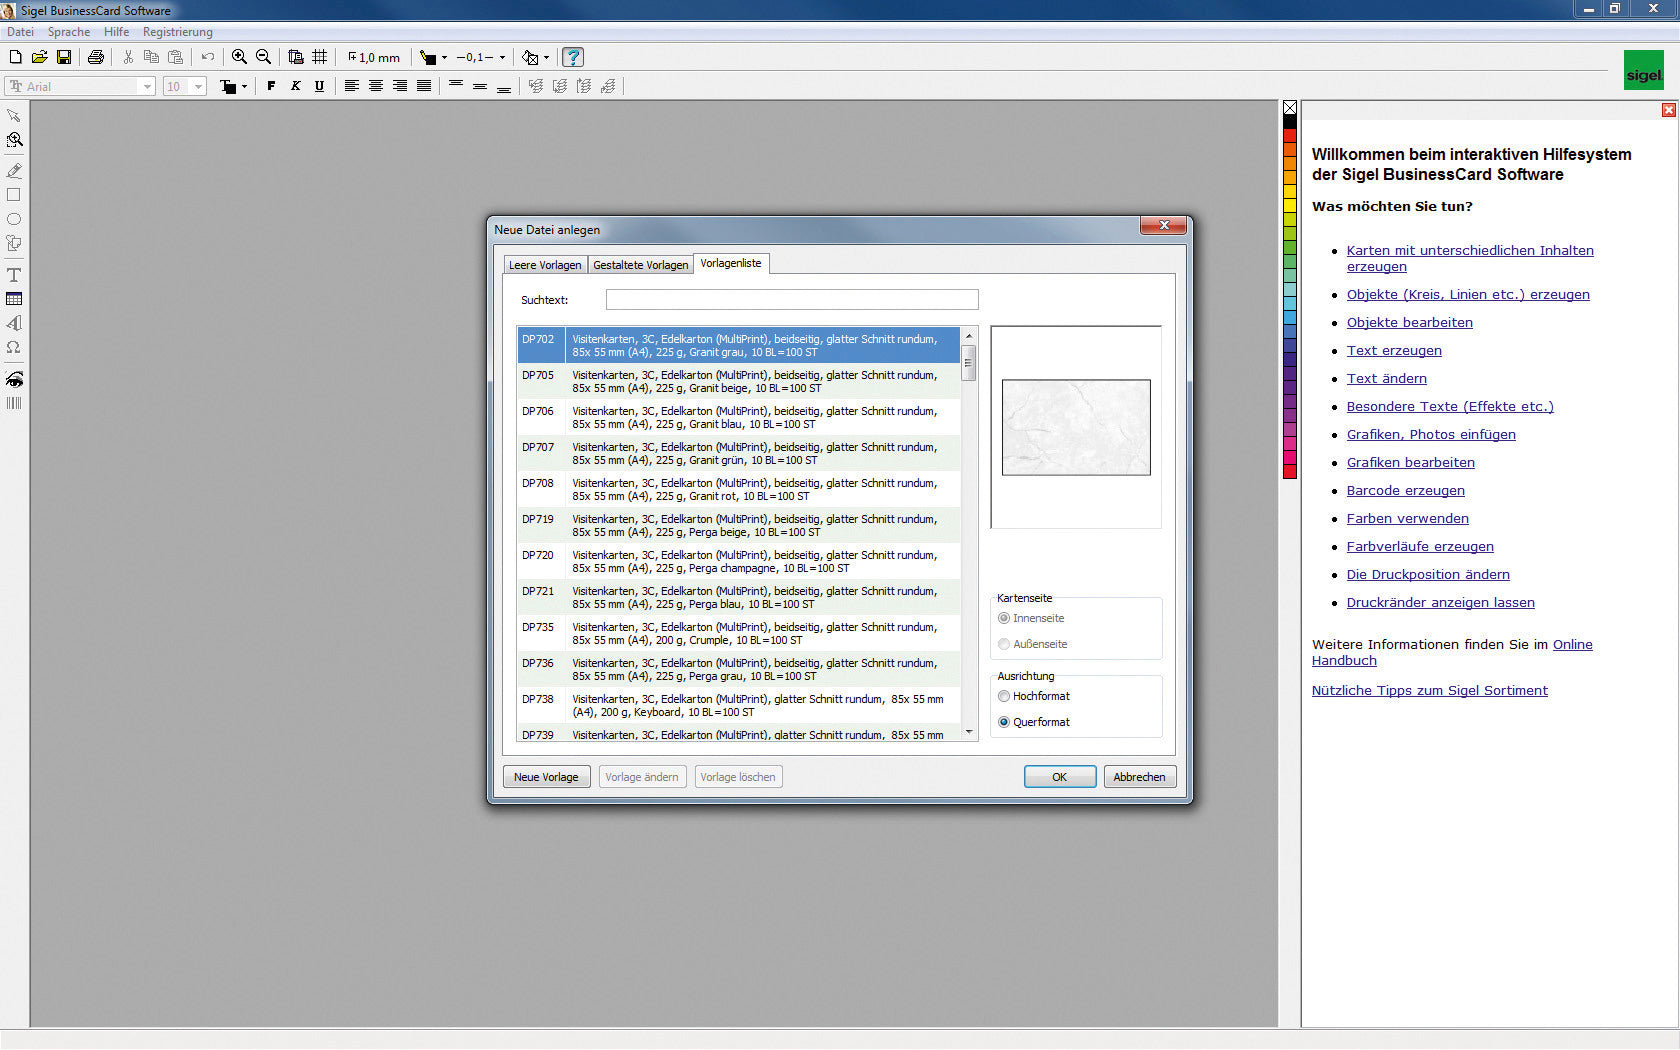Select Innenseite under Kartenseite
The width and height of the screenshot is (1680, 1050).
pos(1003,618)
